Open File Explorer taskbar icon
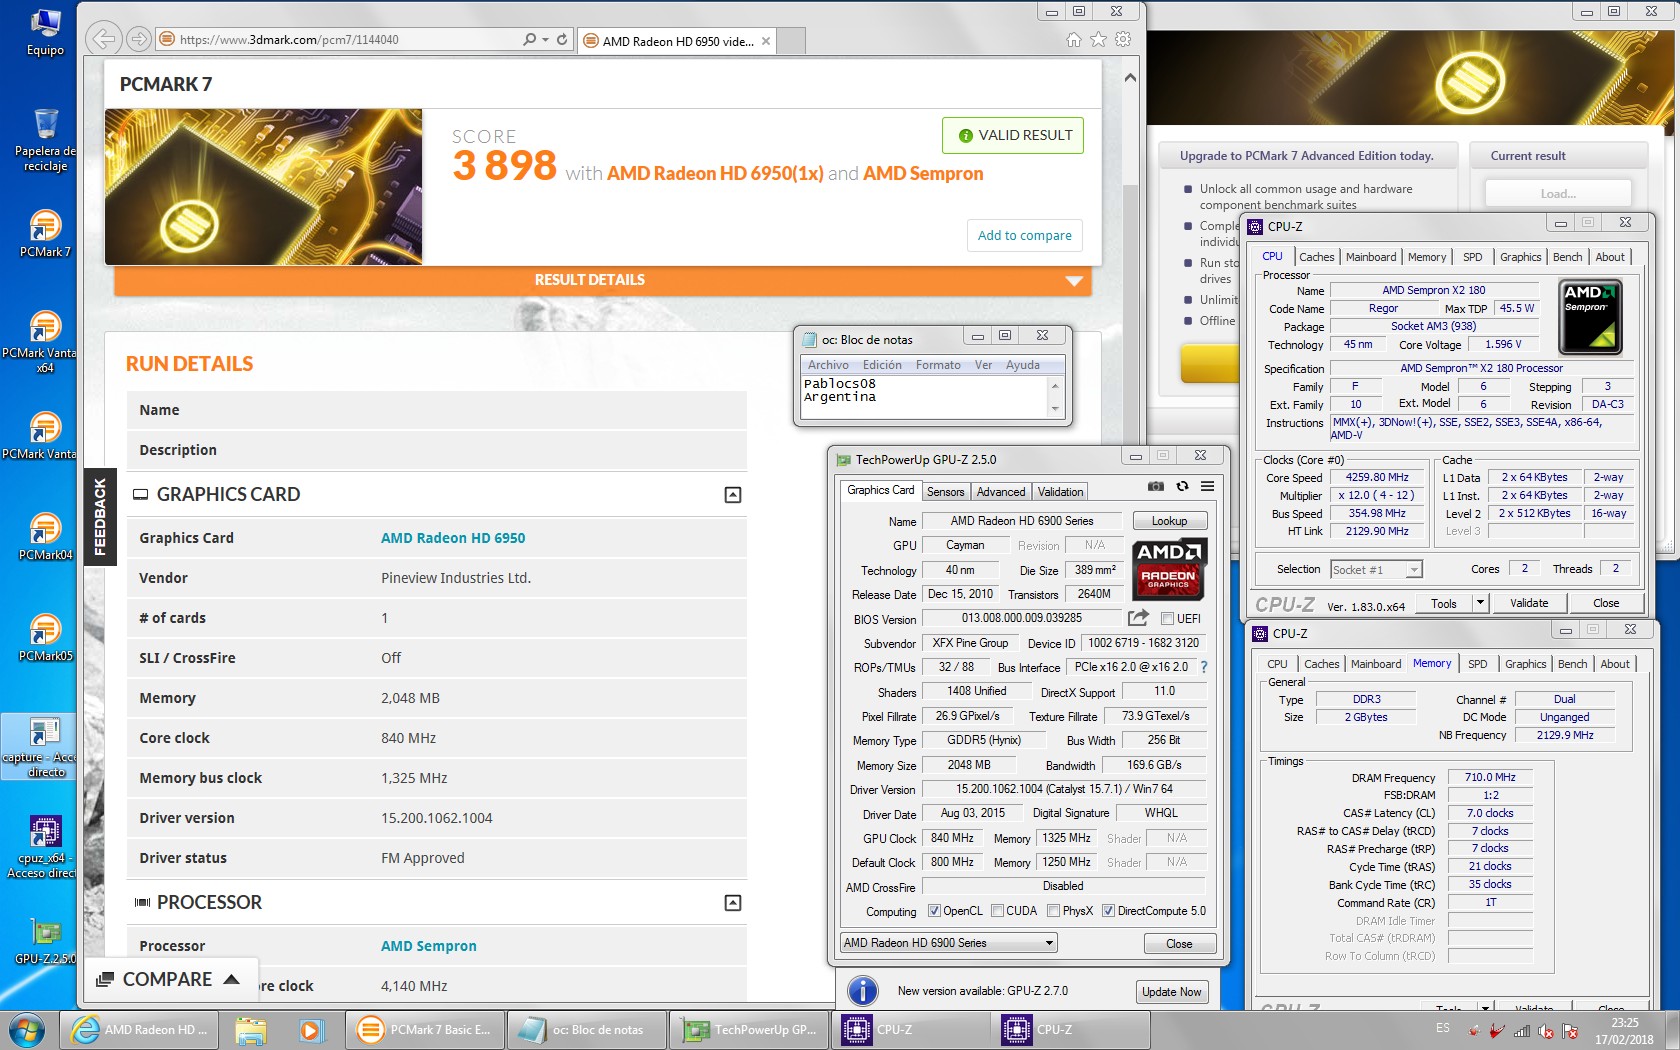The image size is (1680, 1050). coord(251,1029)
